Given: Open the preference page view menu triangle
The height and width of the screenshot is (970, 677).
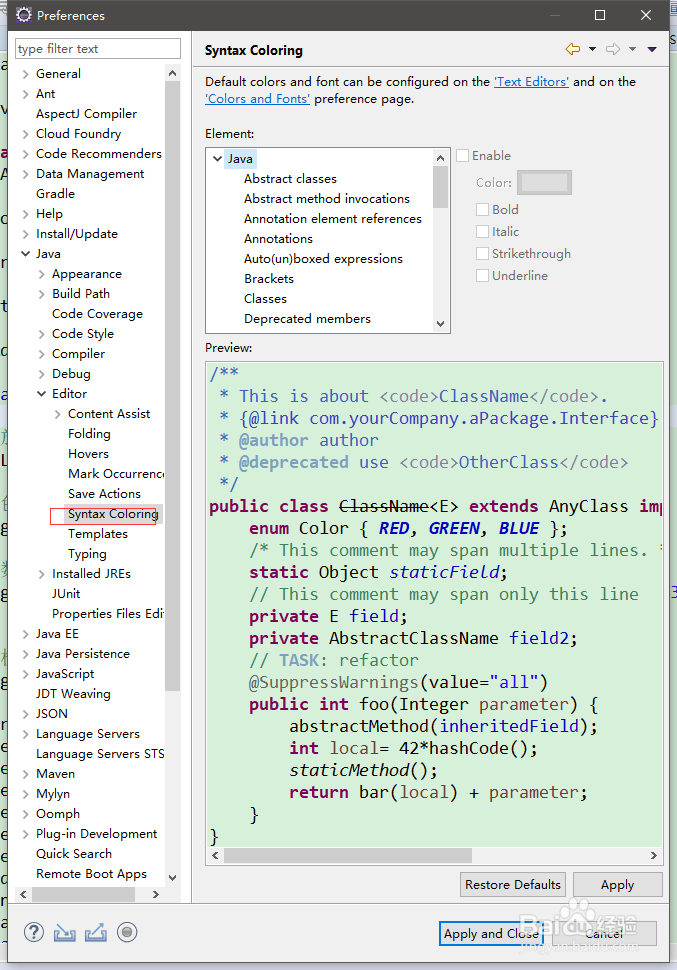Looking at the screenshot, I should tap(652, 49).
